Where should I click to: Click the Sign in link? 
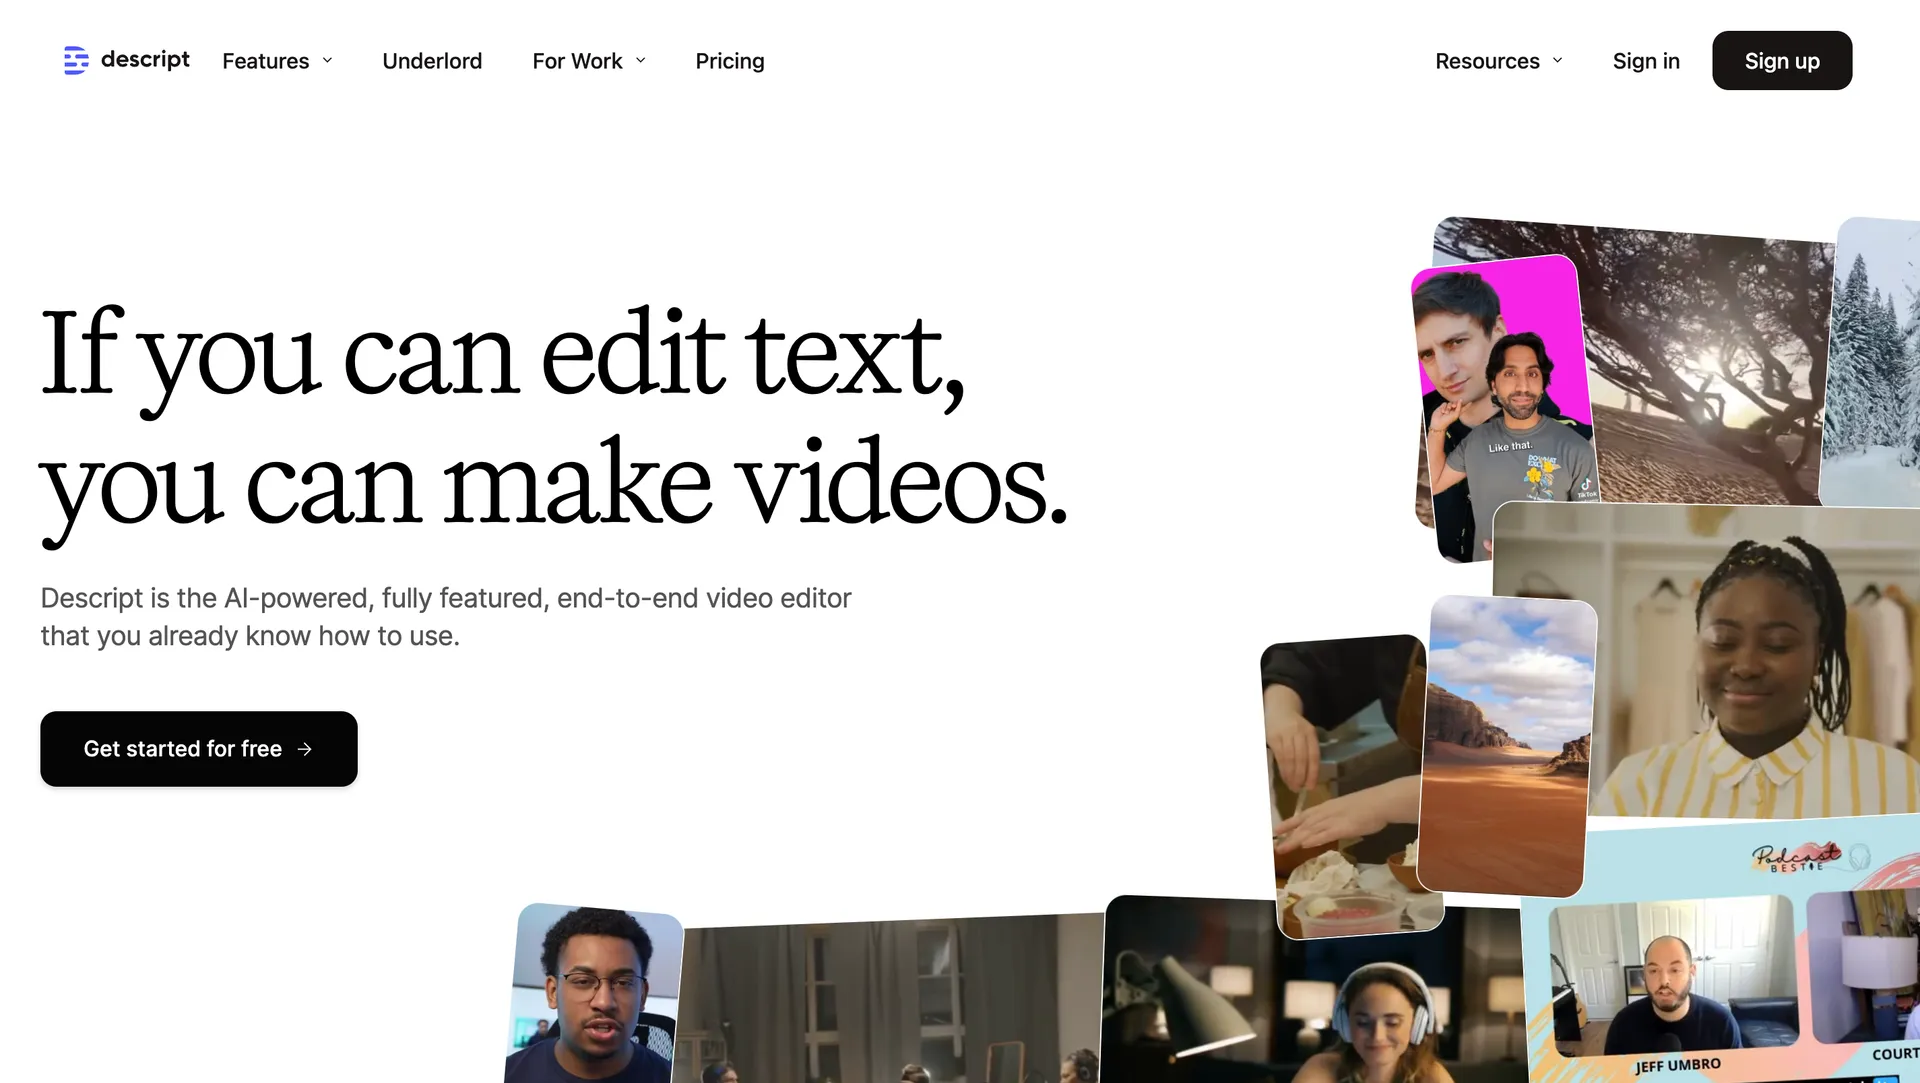tap(1645, 61)
